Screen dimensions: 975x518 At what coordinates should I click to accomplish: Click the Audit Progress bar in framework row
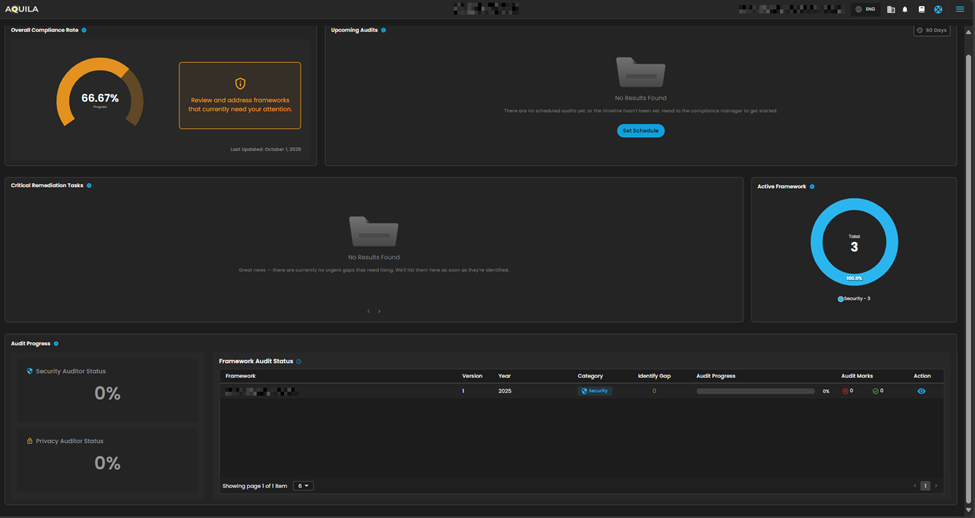[x=755, y=391]
